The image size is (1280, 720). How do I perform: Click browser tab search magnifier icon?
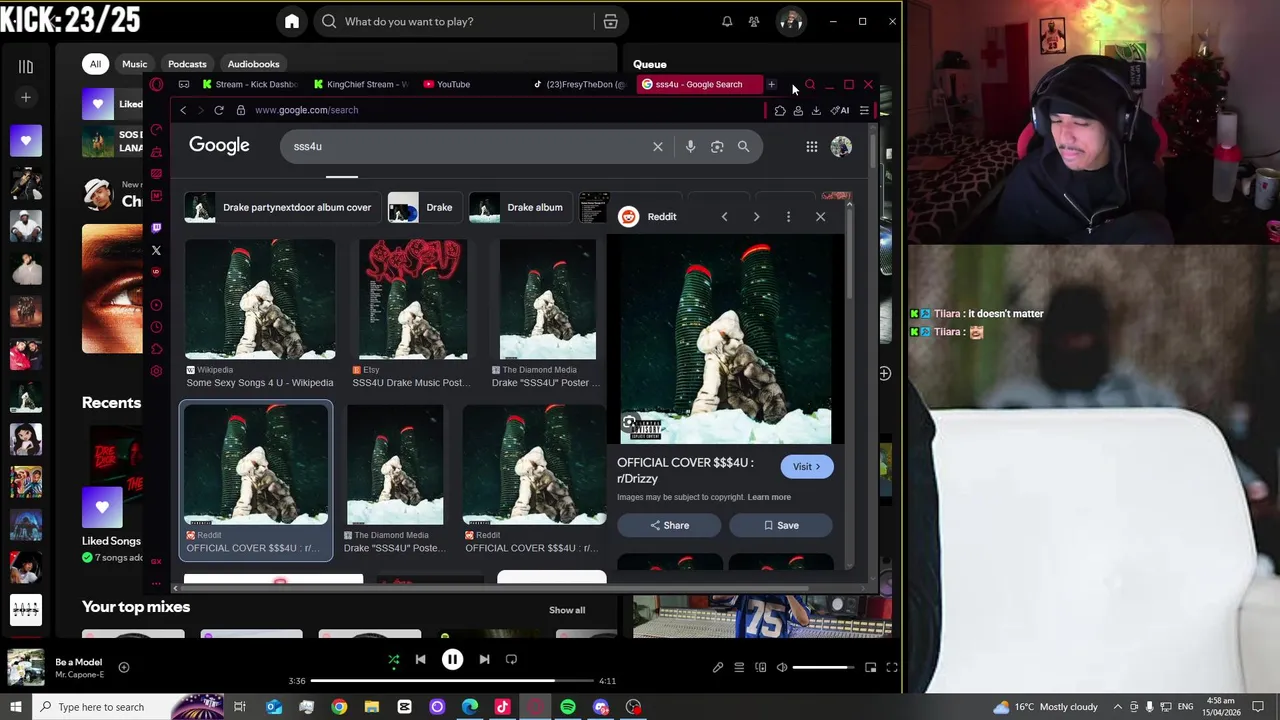coord(810,85)
